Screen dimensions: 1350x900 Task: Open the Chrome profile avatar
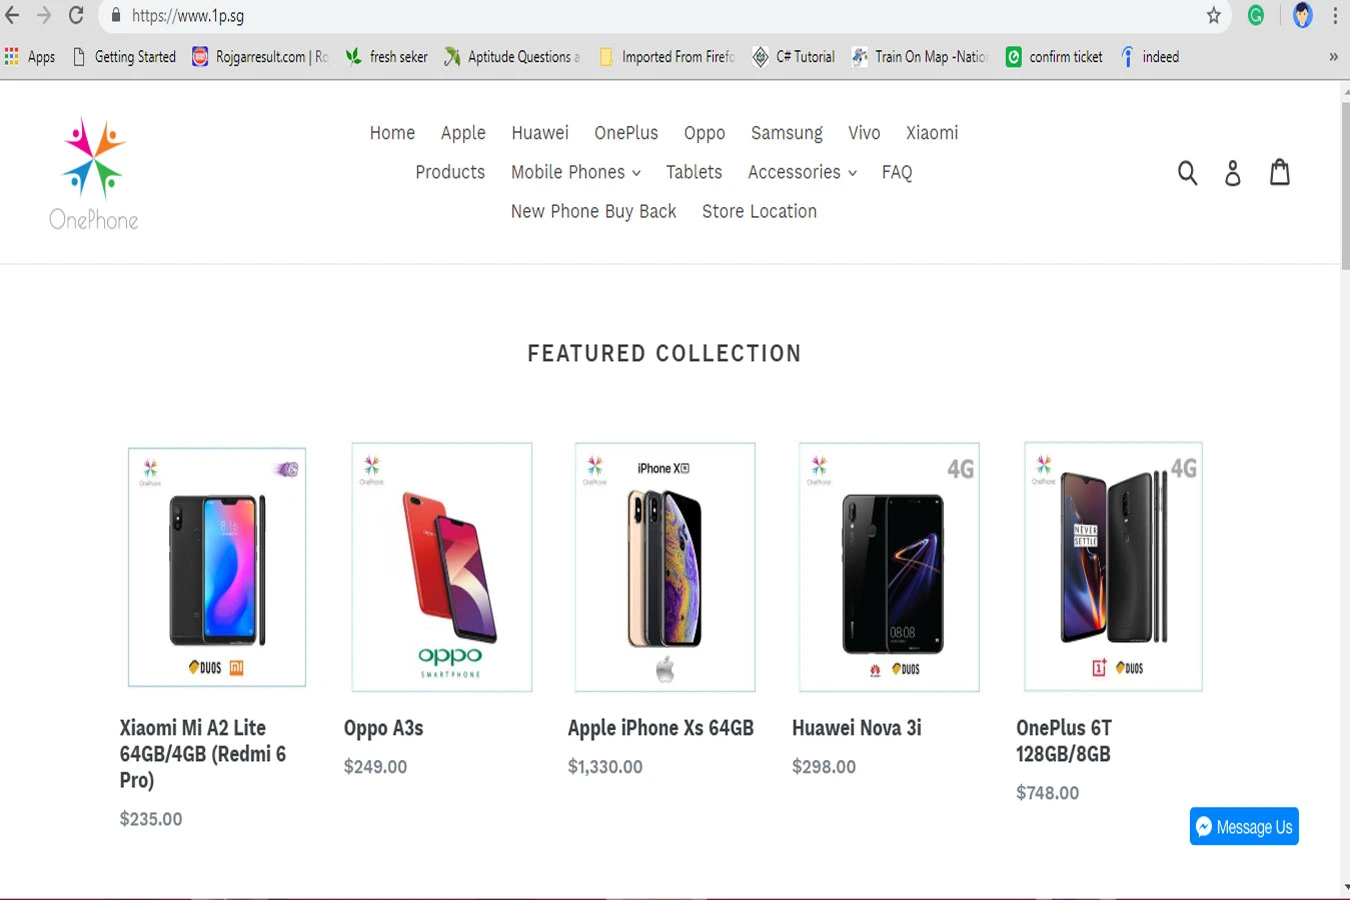(1302, 15)
